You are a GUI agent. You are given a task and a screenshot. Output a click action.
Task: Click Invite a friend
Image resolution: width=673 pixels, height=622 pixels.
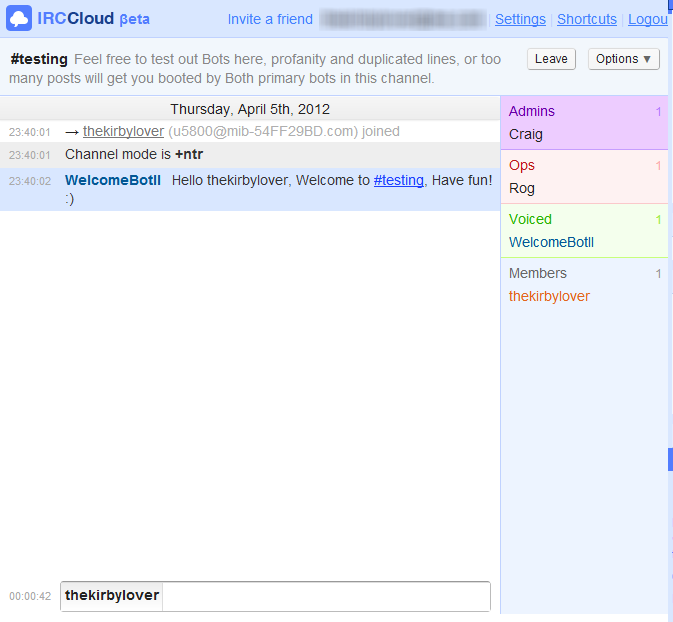point(270,19)
